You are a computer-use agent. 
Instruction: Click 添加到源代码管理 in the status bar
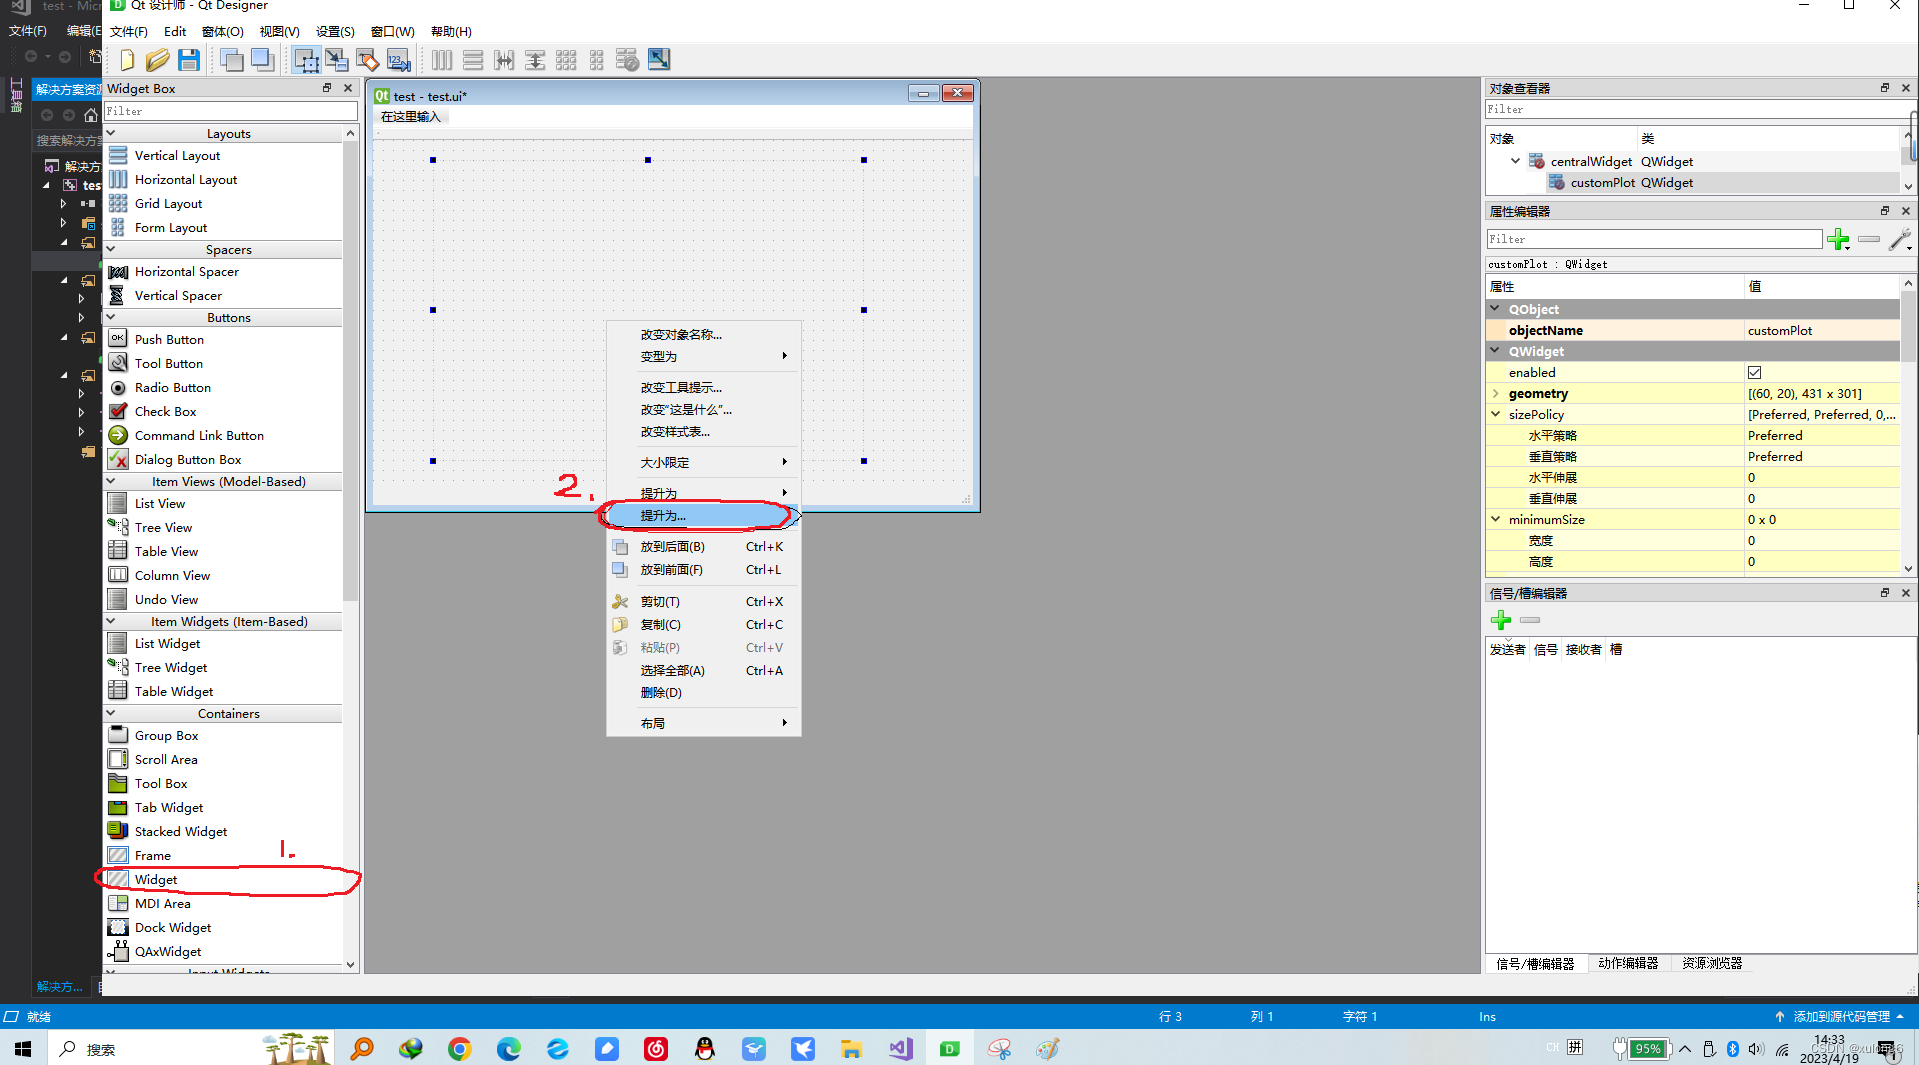[1843, 1016]
